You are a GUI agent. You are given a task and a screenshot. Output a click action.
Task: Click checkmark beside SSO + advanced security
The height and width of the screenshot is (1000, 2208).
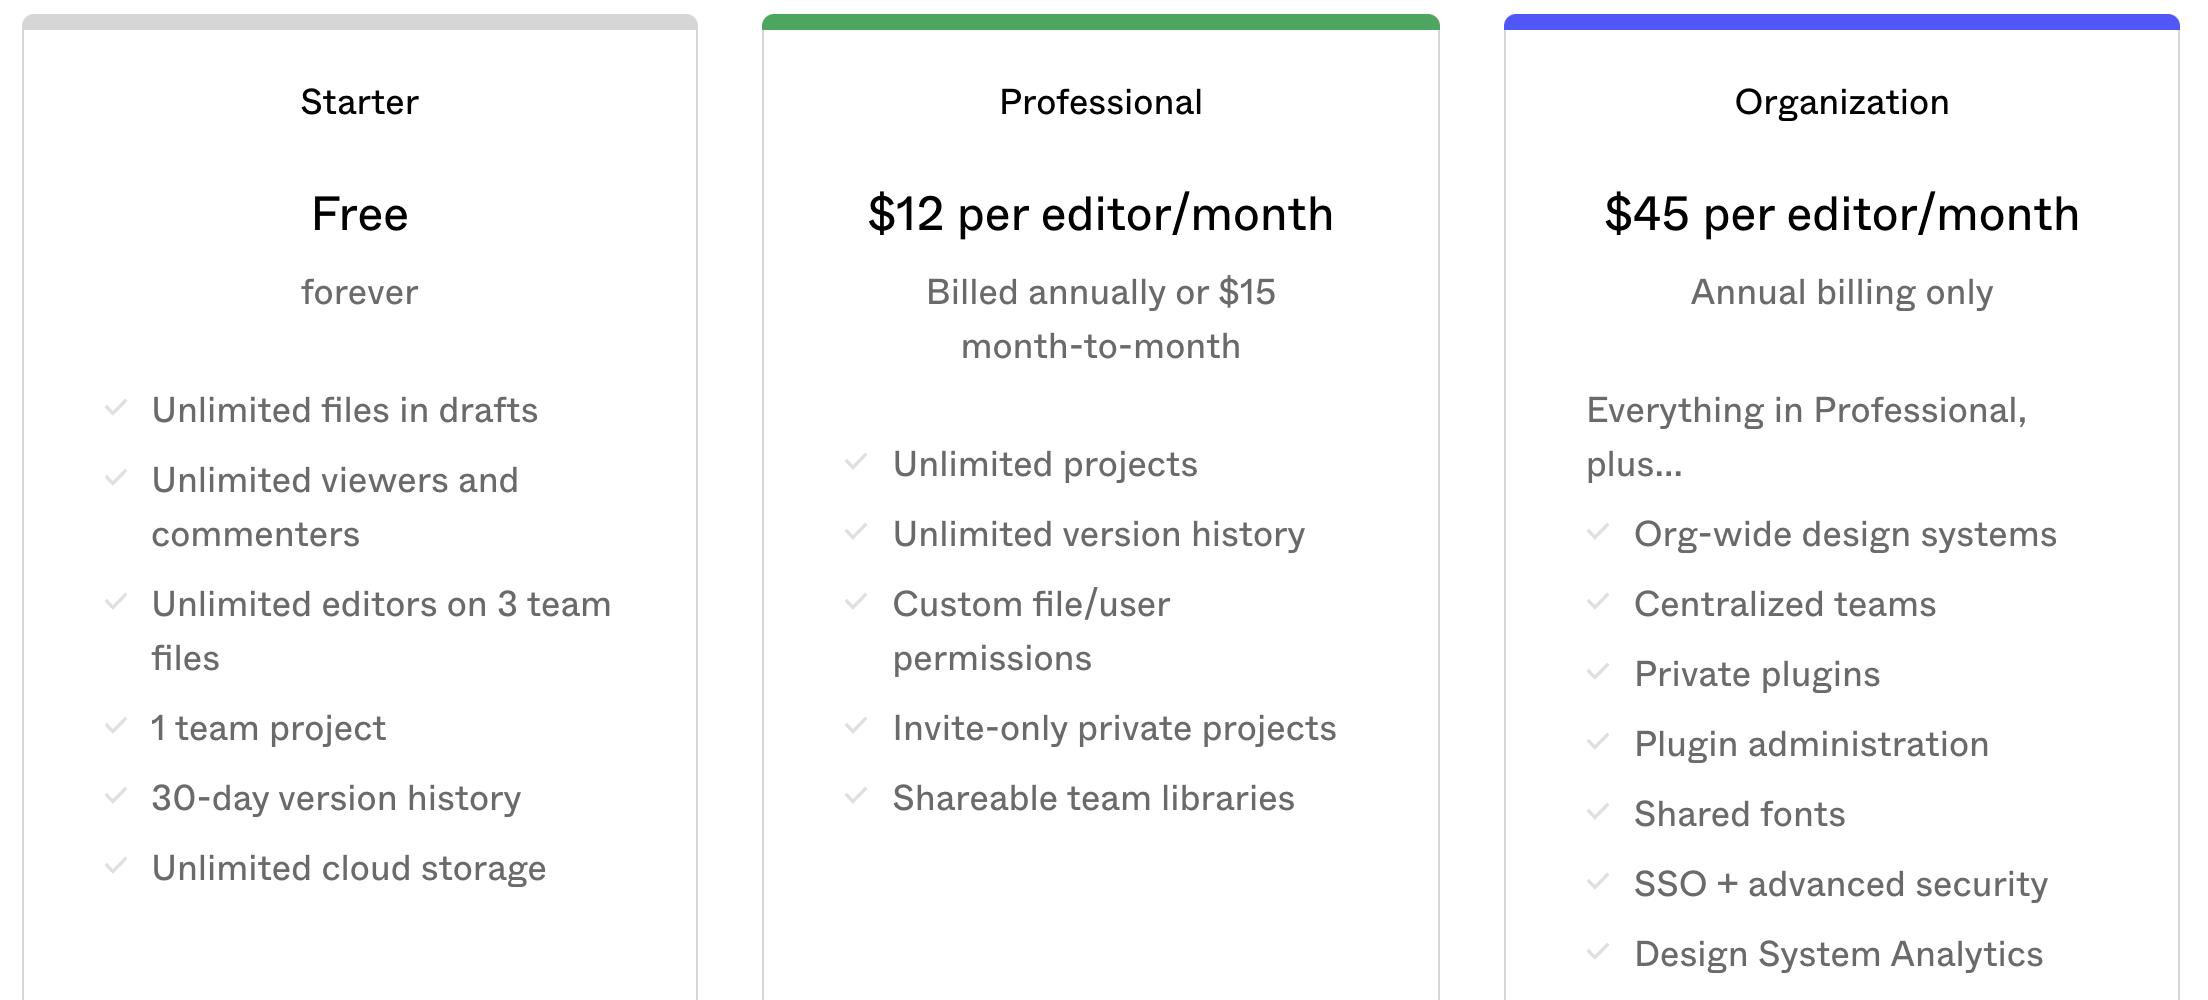[1598, 882]
